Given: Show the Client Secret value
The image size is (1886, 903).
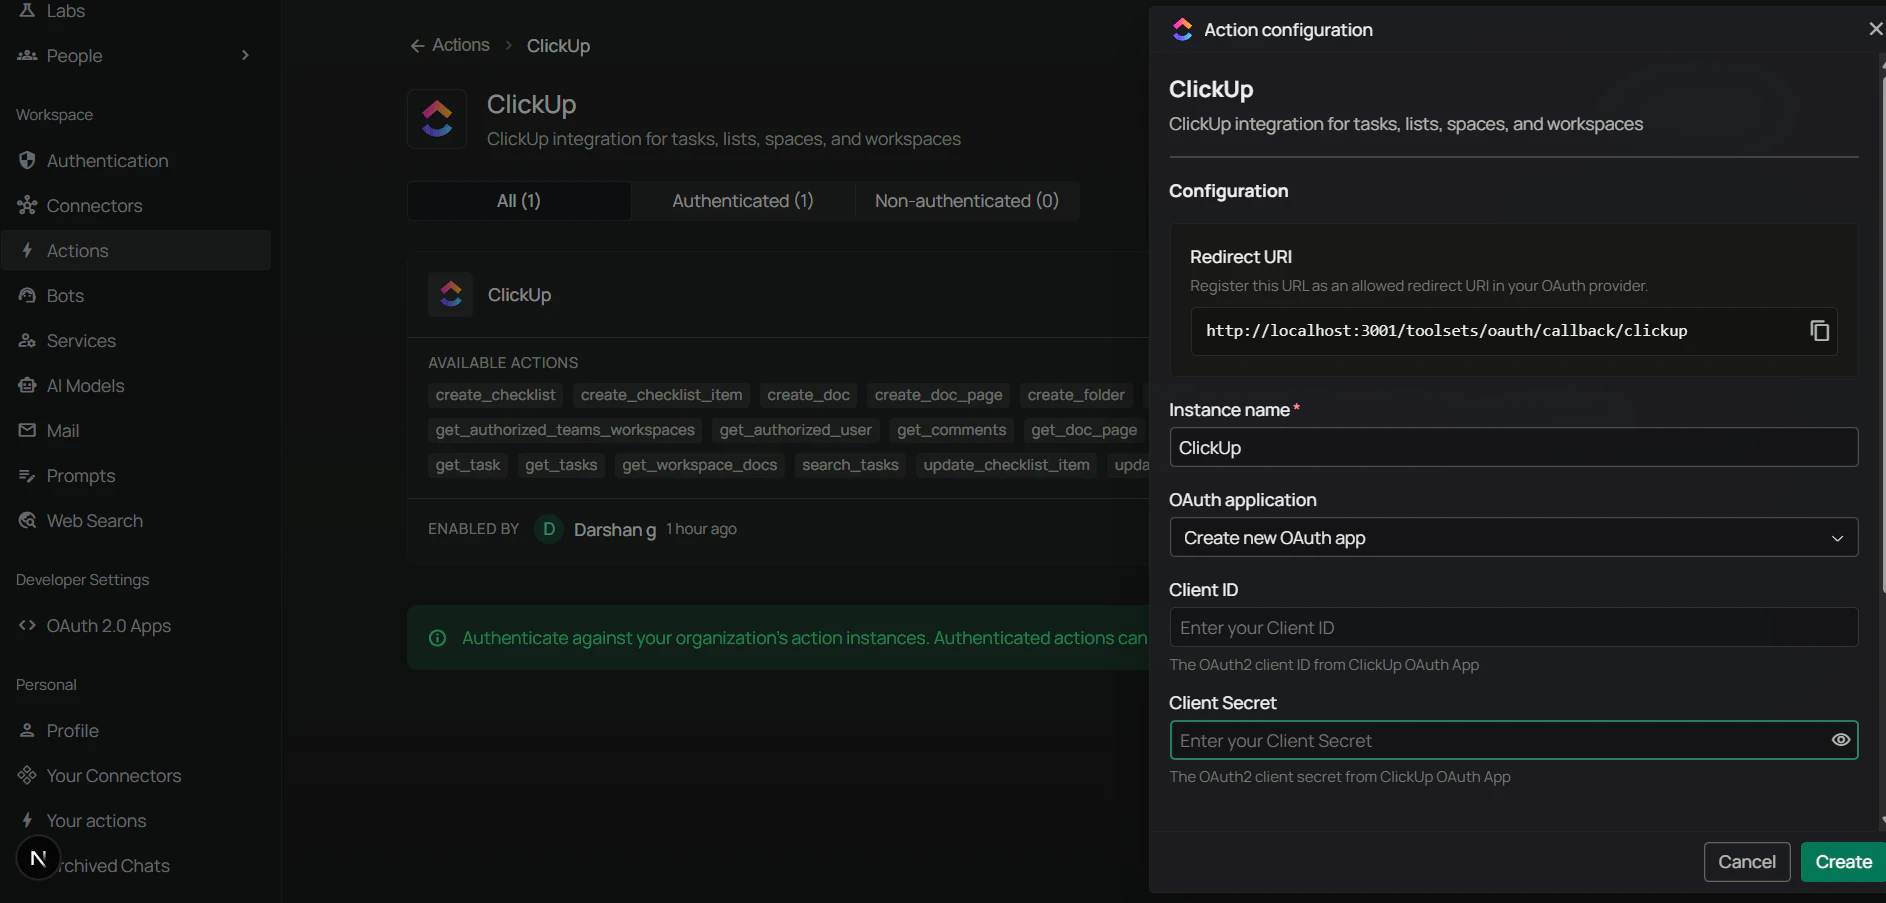Looking at the screenshot, I should [1839, 740].
